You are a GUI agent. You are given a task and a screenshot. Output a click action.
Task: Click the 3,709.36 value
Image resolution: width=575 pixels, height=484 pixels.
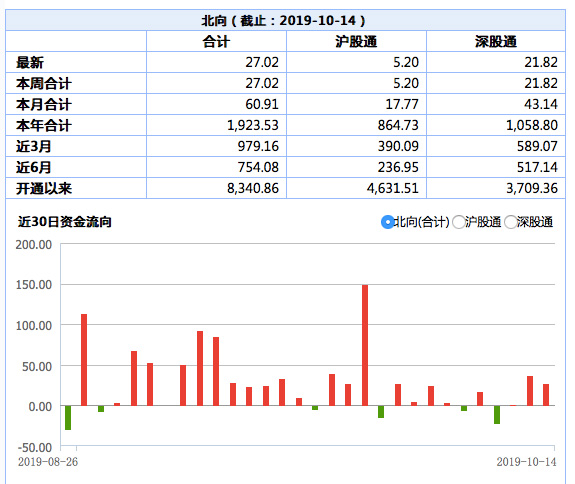[x=532, y=188]
